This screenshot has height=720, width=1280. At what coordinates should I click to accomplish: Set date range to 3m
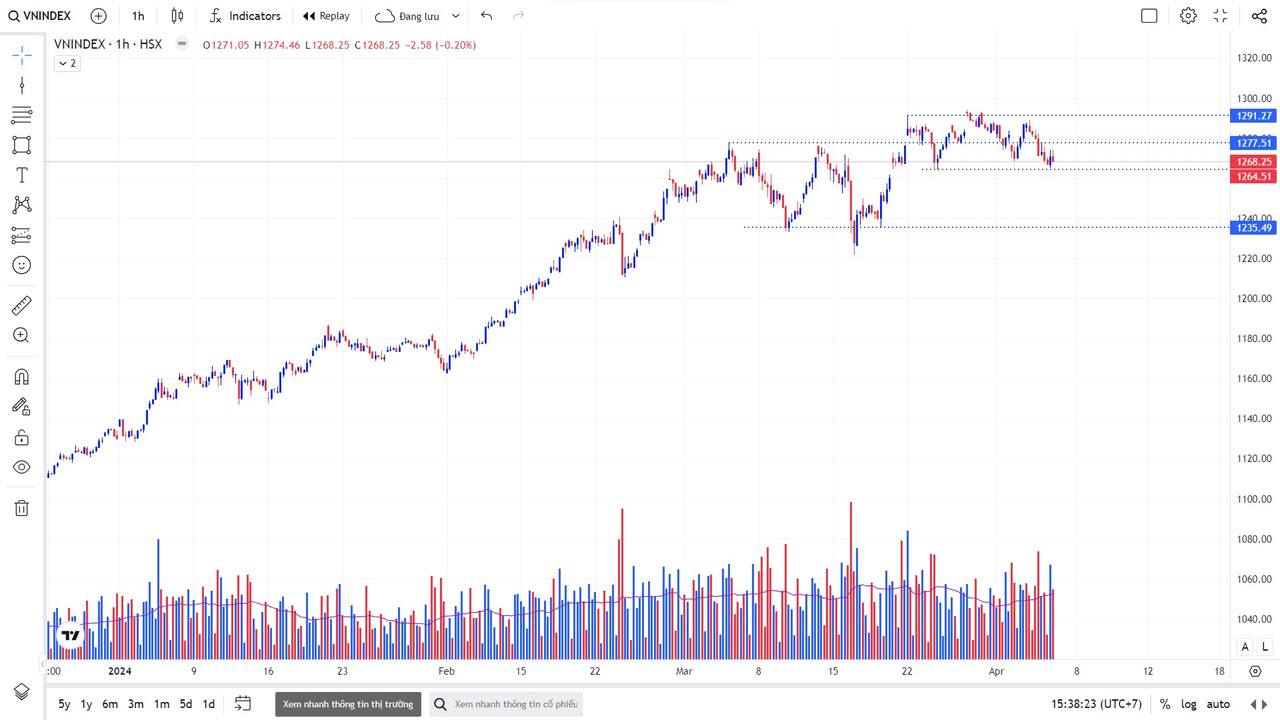click(136, 704)
